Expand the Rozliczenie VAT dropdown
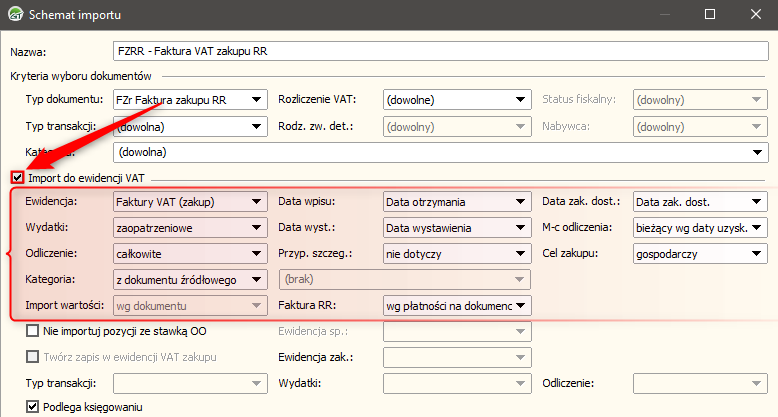 521,99
